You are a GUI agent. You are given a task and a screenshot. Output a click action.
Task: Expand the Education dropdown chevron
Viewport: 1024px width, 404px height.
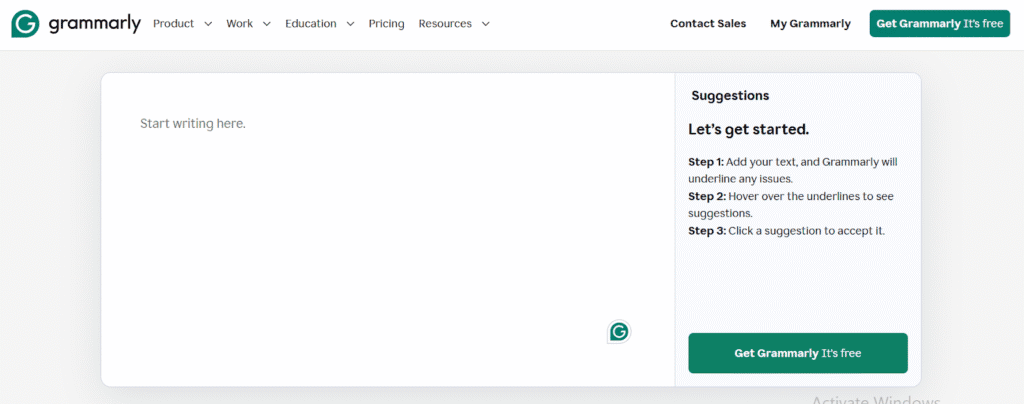[350, 24]
